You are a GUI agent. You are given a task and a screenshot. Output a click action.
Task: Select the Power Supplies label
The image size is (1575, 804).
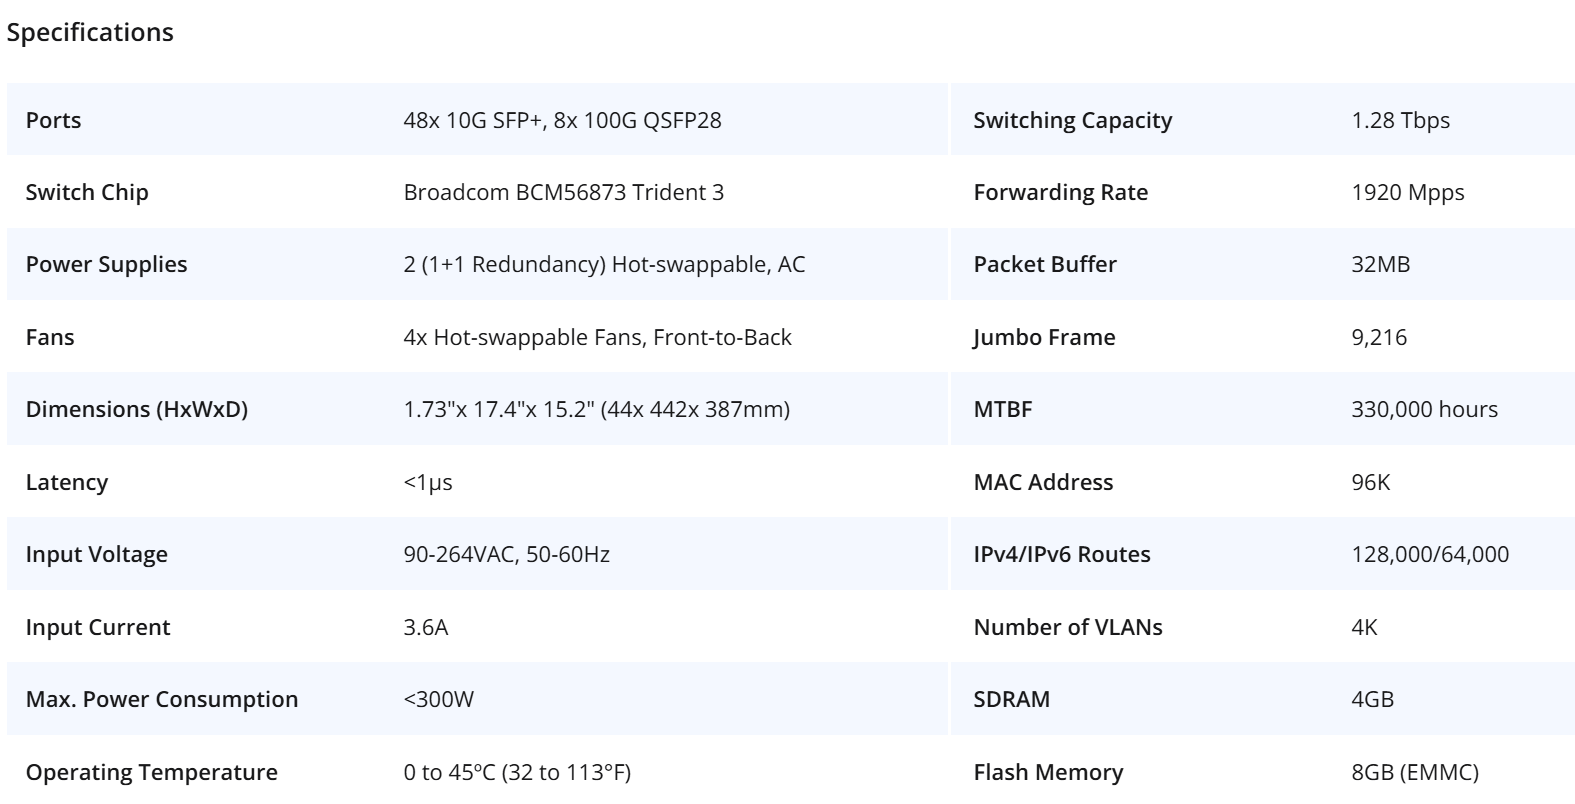coord(106,265)
